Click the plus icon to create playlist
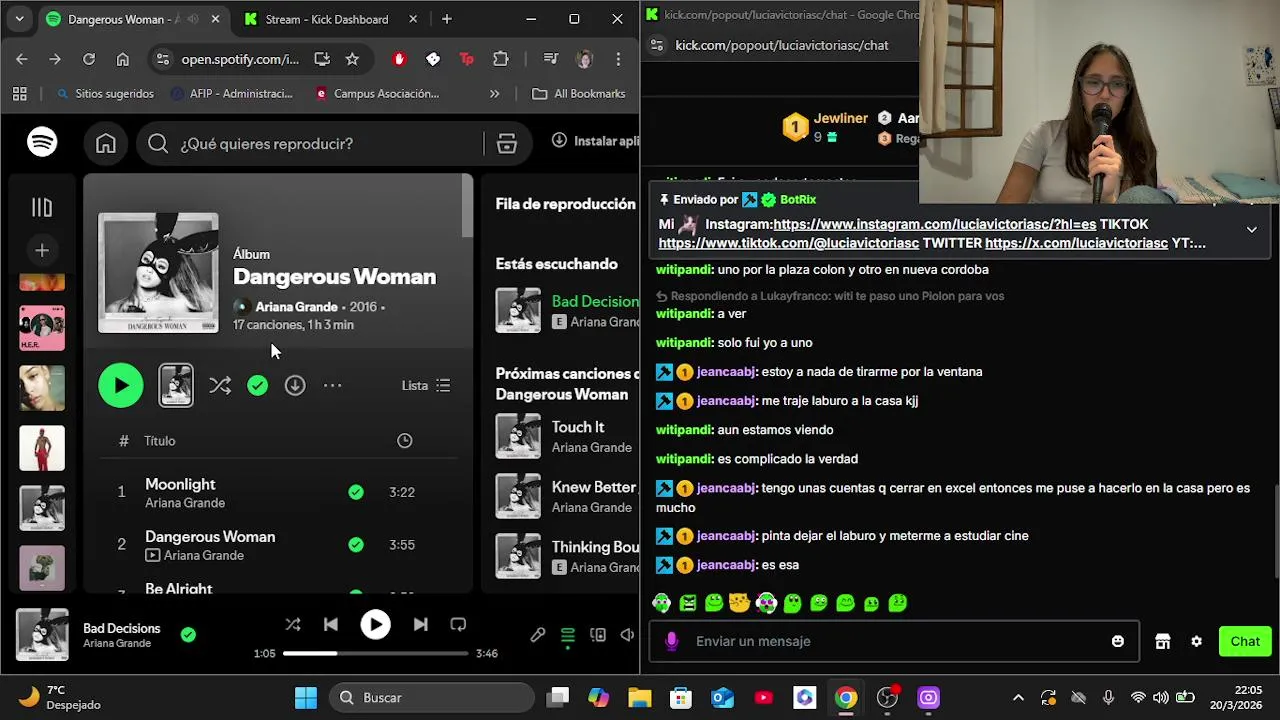 click(x=42, y=250)
